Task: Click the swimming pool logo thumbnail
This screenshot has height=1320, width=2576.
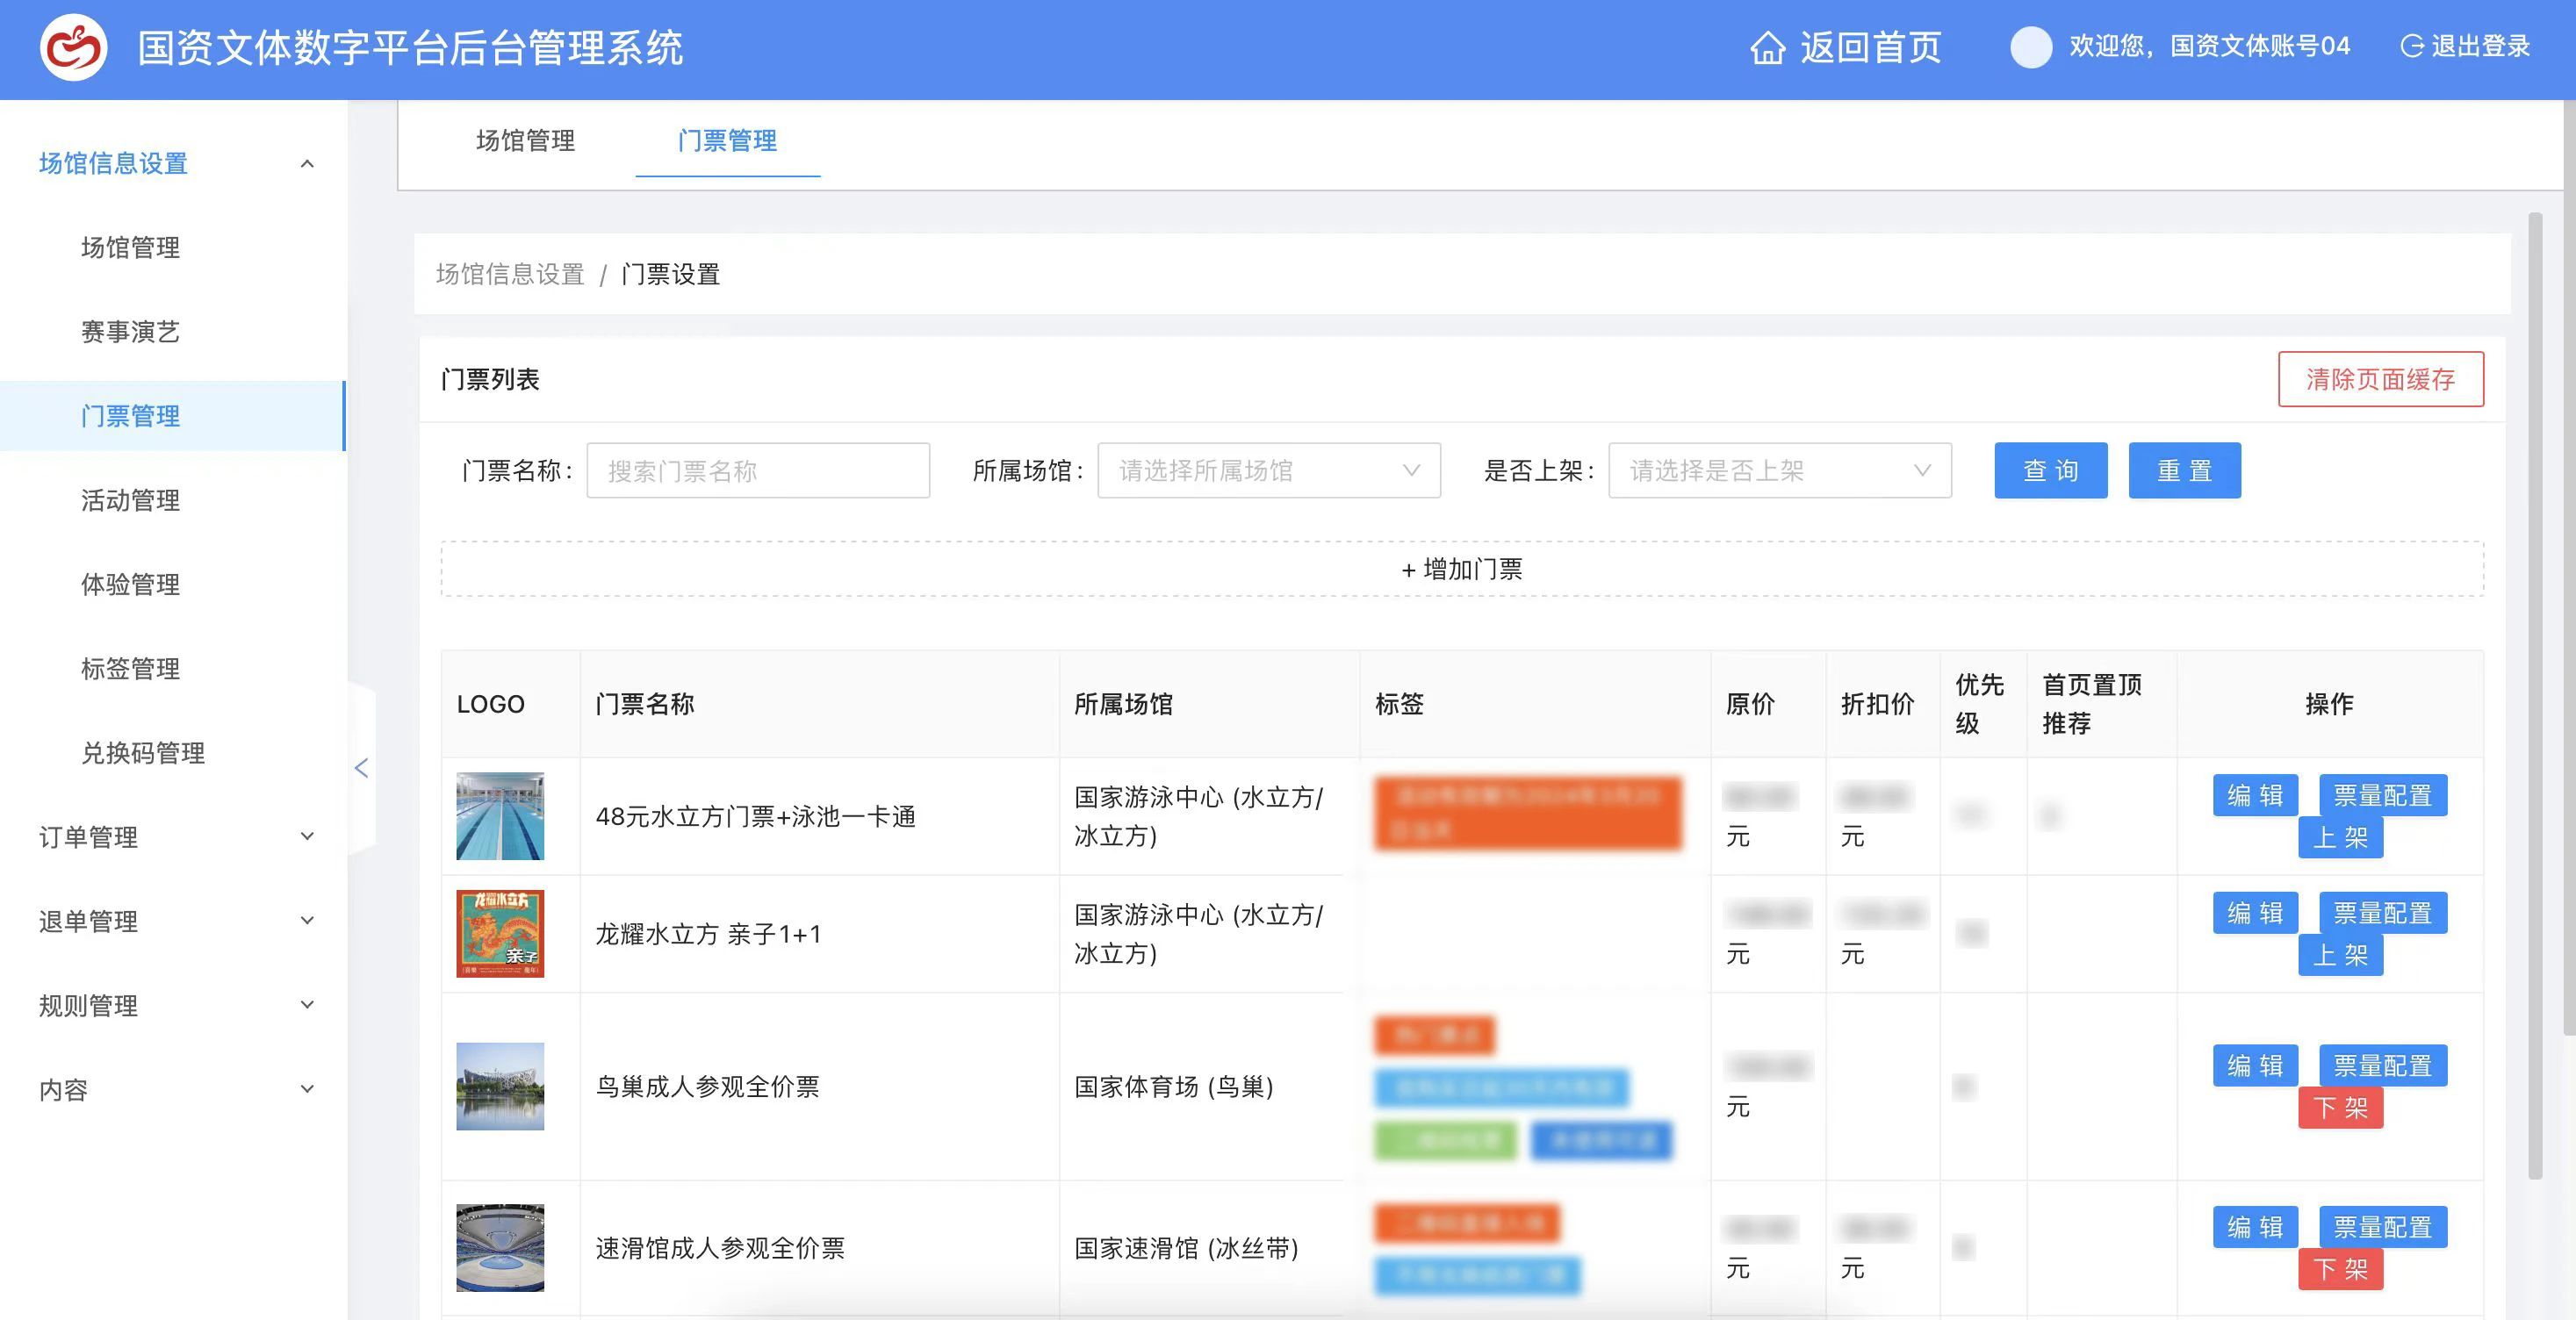Action: point(500,816)
